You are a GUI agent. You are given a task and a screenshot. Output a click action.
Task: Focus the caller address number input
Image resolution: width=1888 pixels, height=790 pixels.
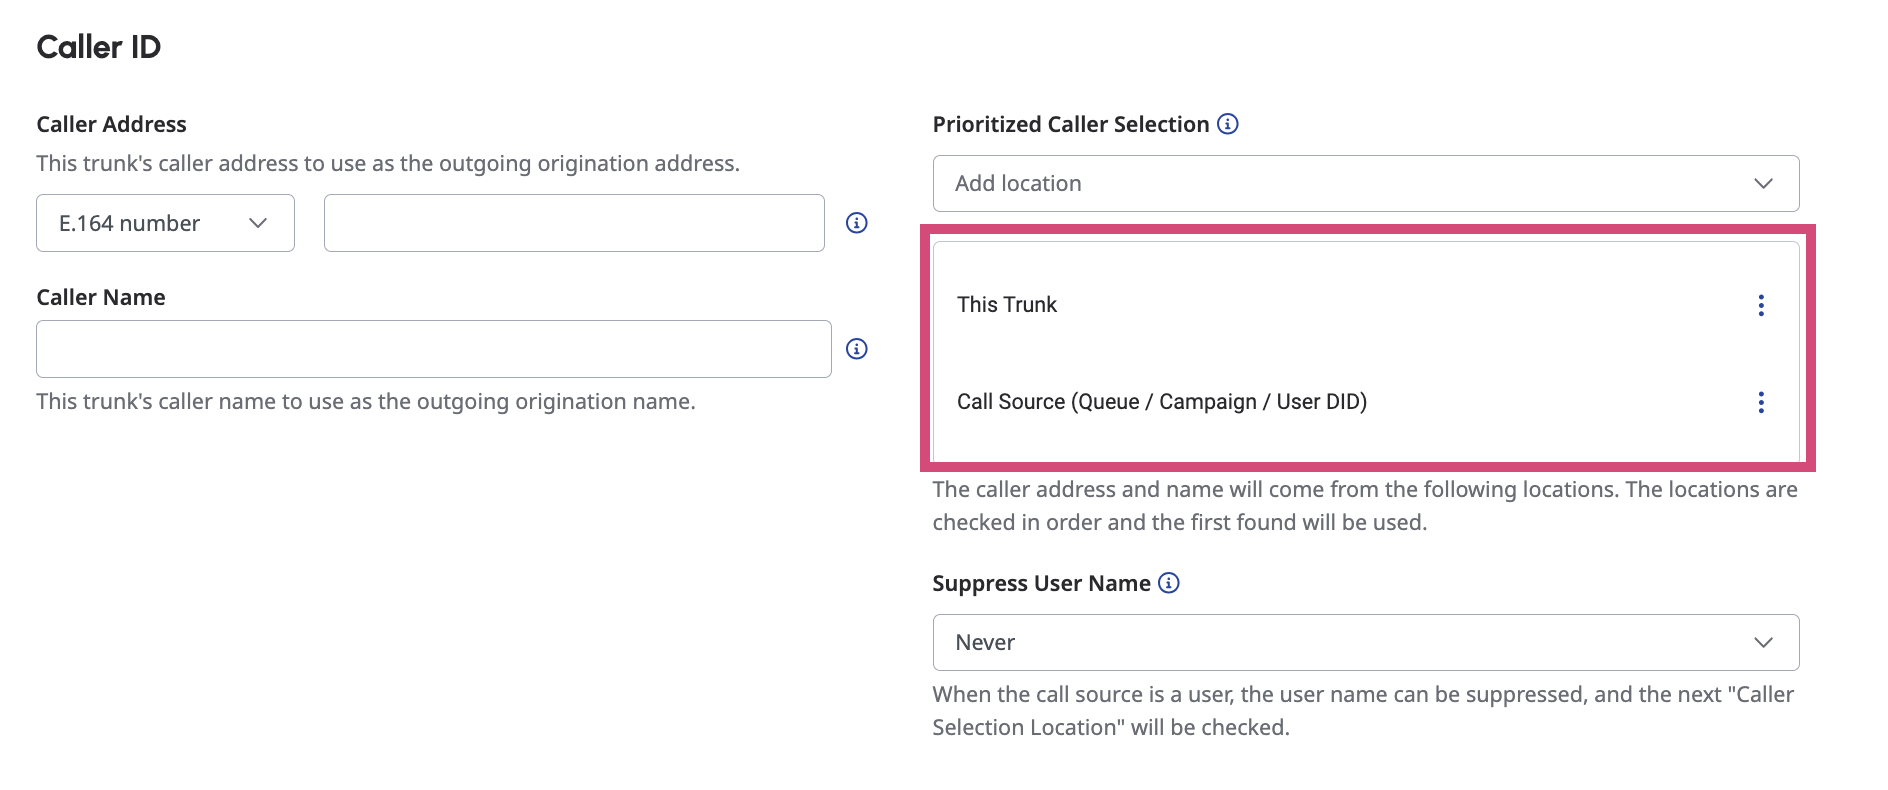(574, 223)
